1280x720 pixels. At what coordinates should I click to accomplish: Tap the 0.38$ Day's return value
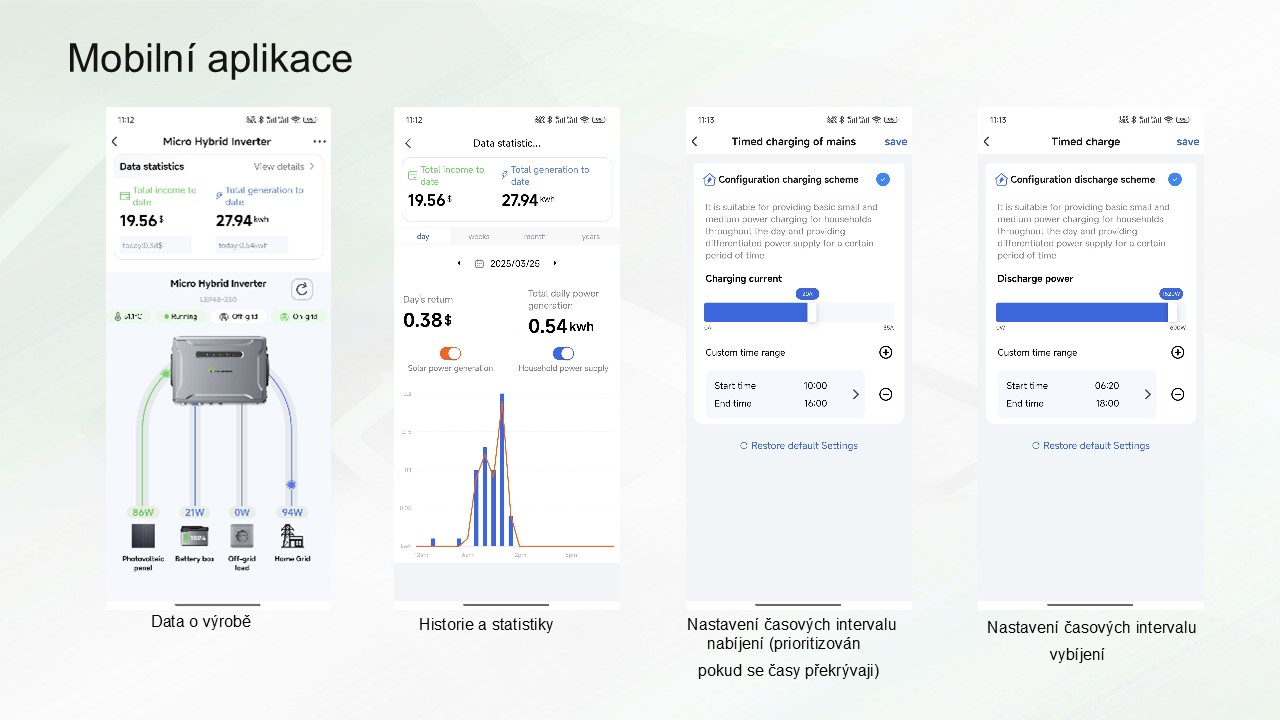428,320
